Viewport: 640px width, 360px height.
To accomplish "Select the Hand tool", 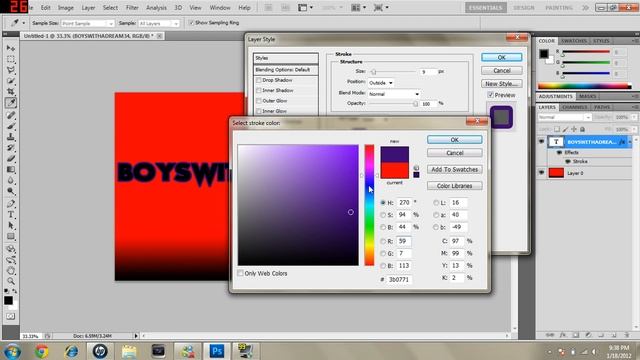I will (11, 270).
